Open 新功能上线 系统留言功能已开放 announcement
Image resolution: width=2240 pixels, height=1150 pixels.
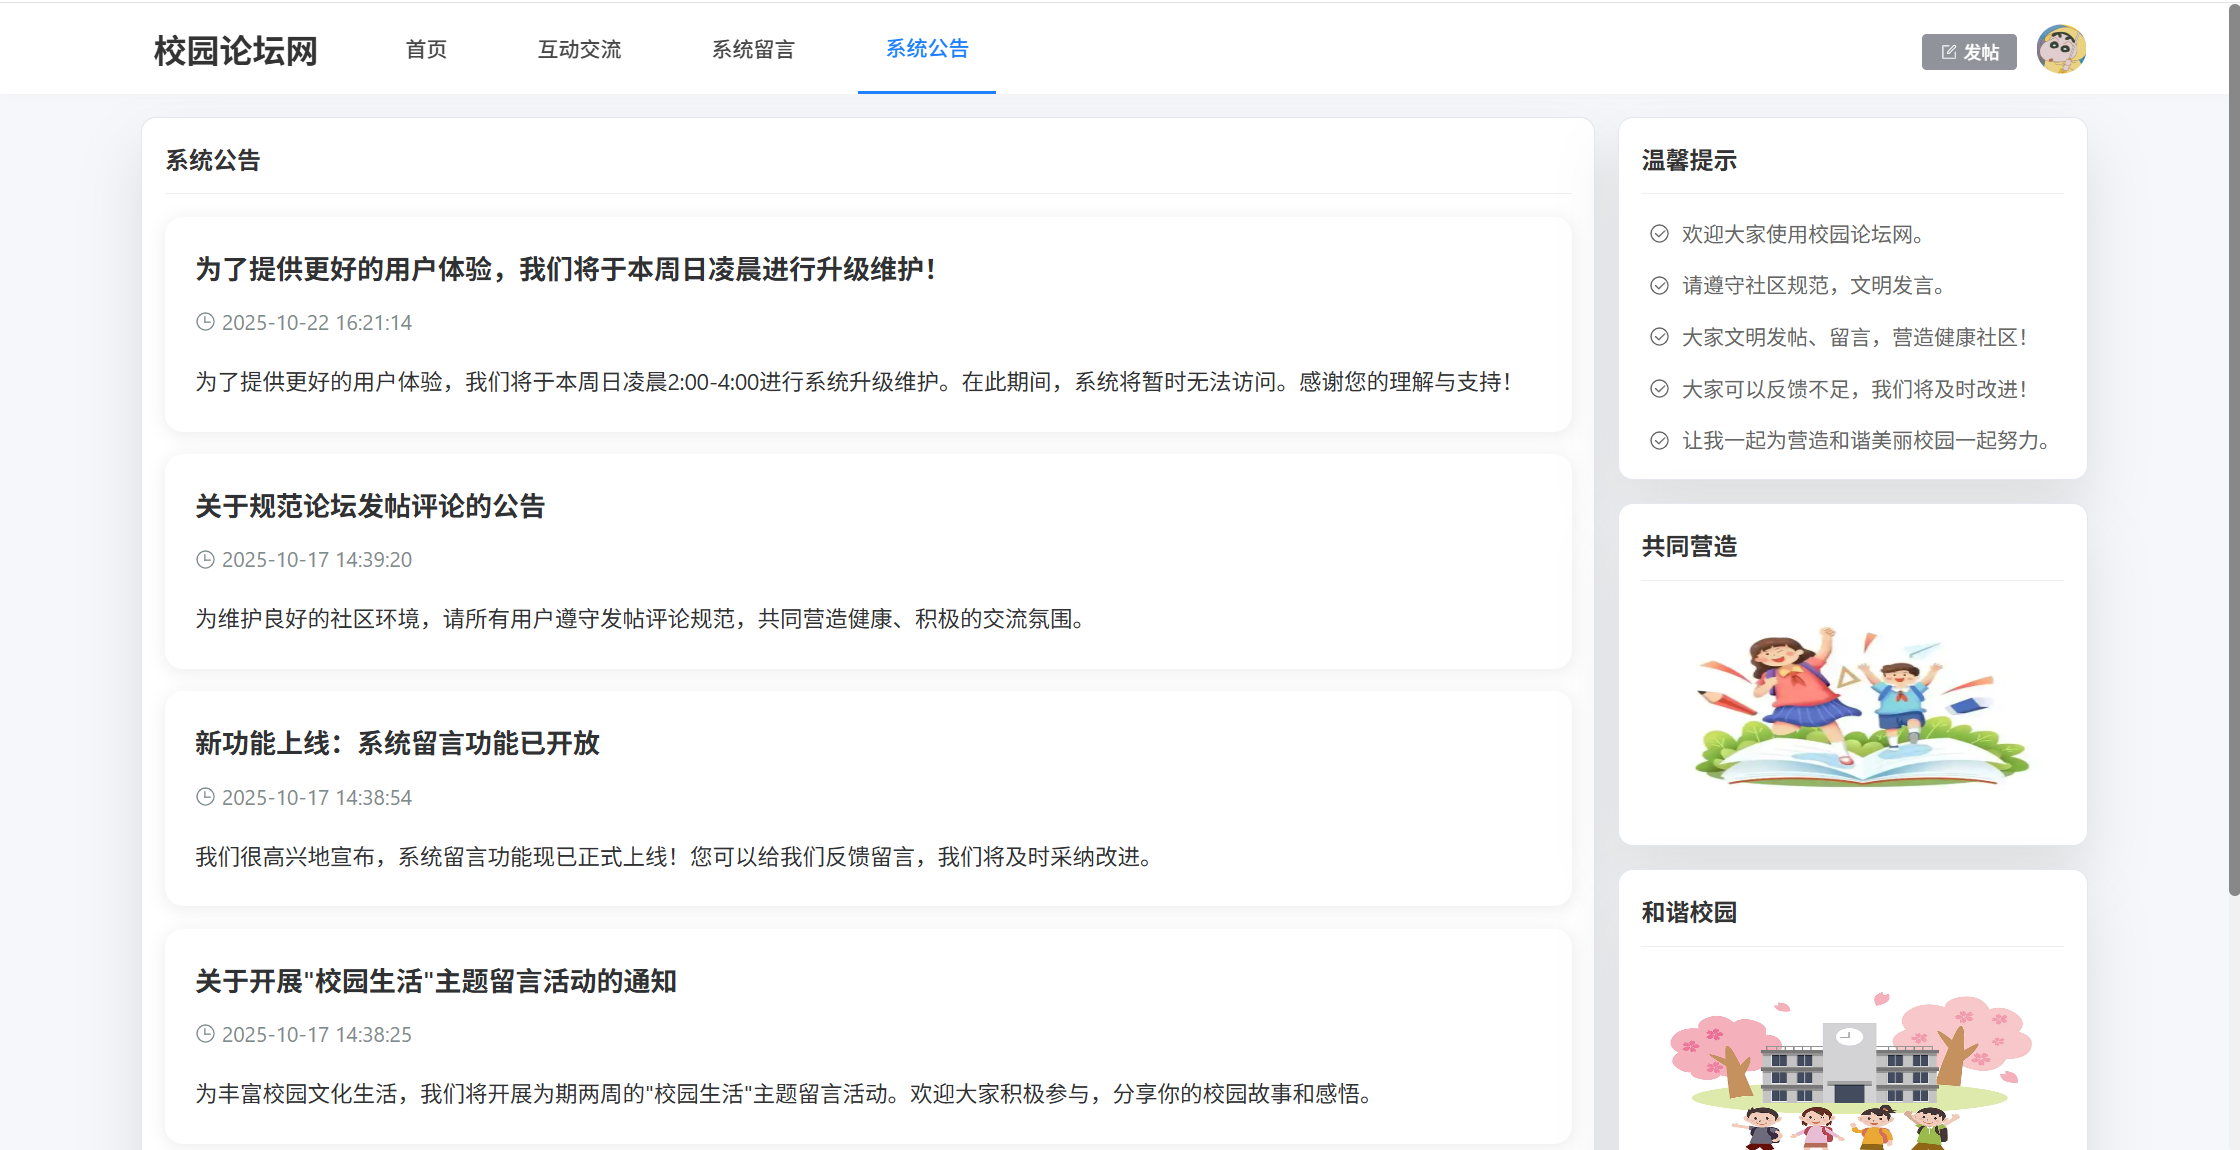(397, 743)
